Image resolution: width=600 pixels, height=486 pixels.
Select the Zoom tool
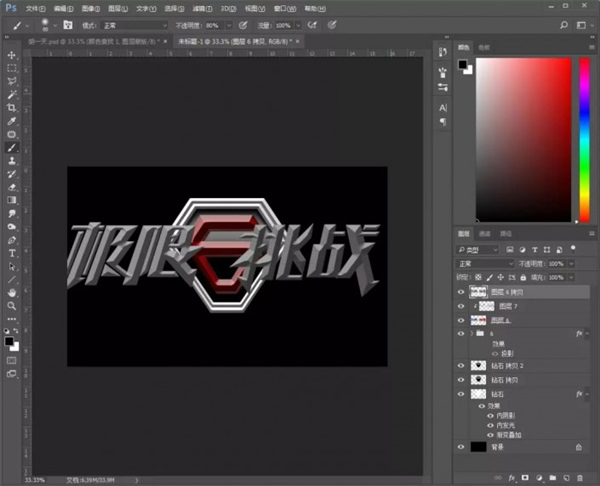[11, 306]
